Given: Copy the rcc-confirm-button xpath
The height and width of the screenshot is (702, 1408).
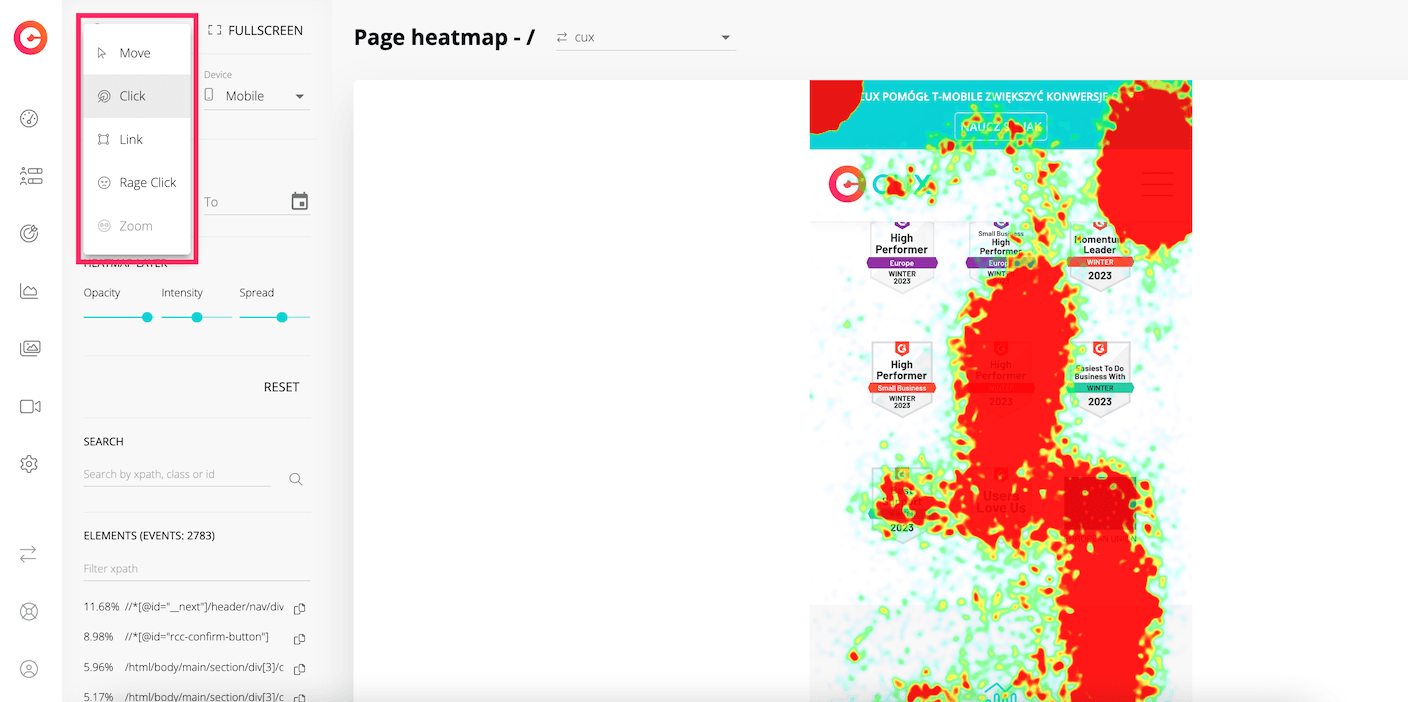Looking at the screenshot, I should point(299,638).
